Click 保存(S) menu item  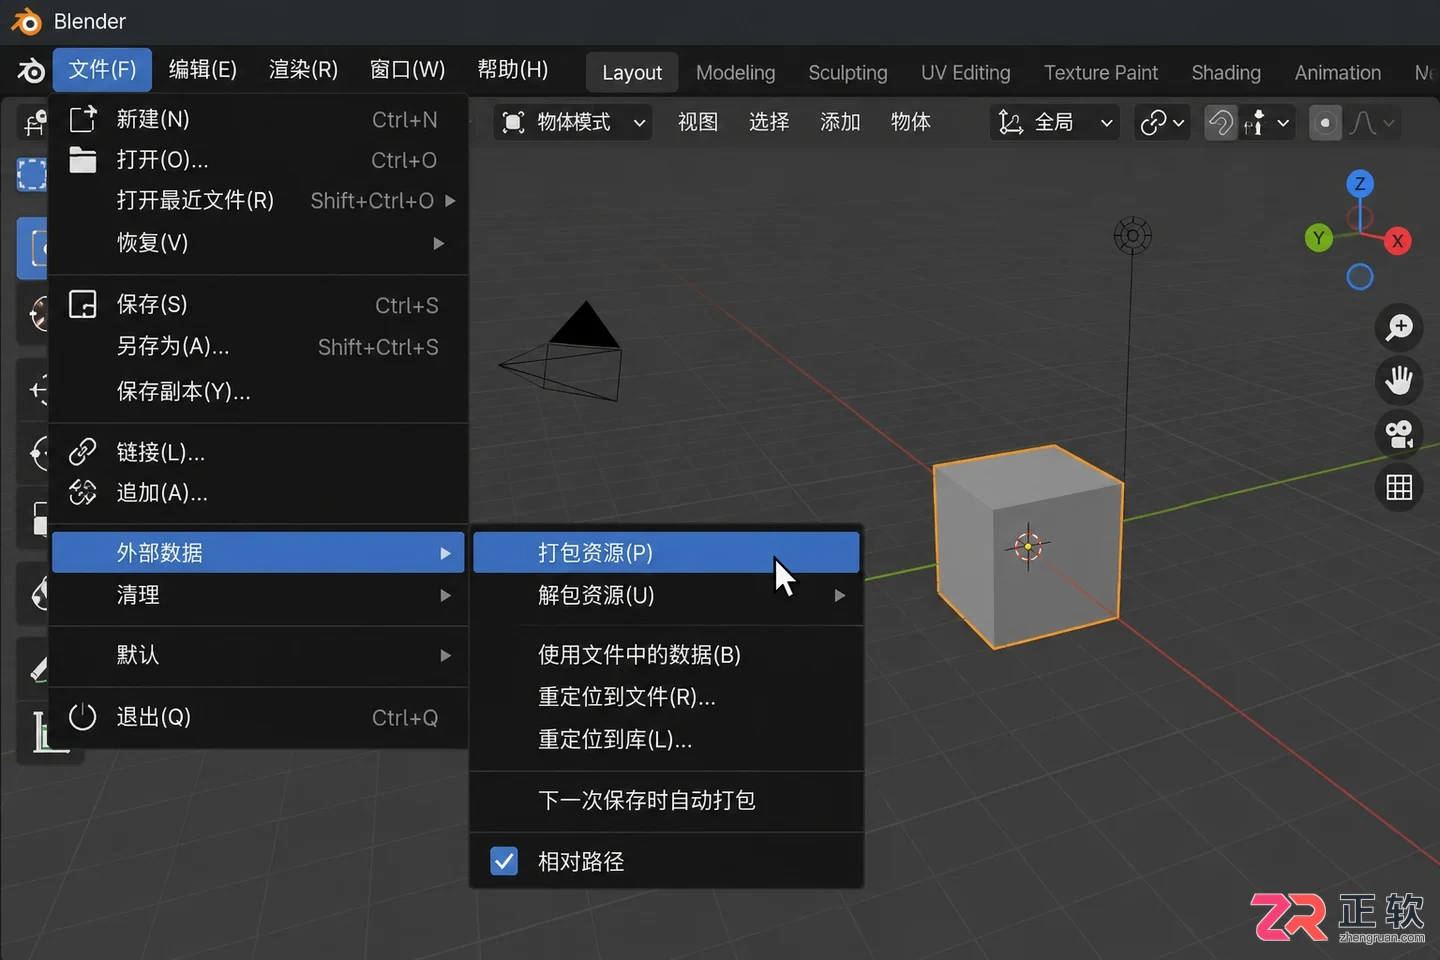tap(258, 305)
